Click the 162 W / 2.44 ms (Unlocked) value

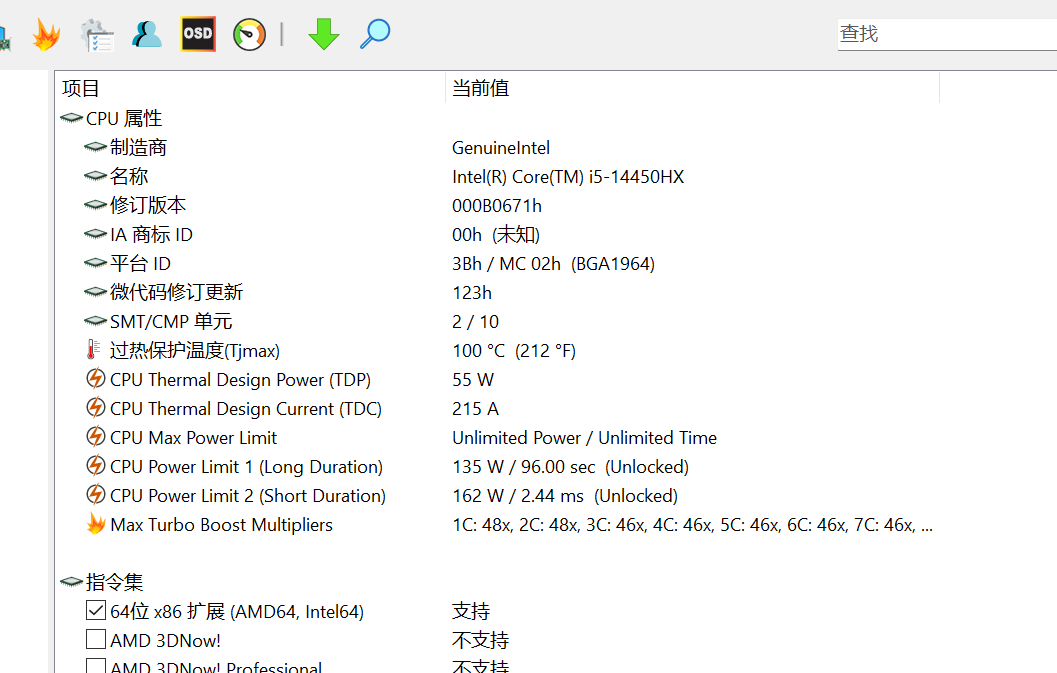565,496
